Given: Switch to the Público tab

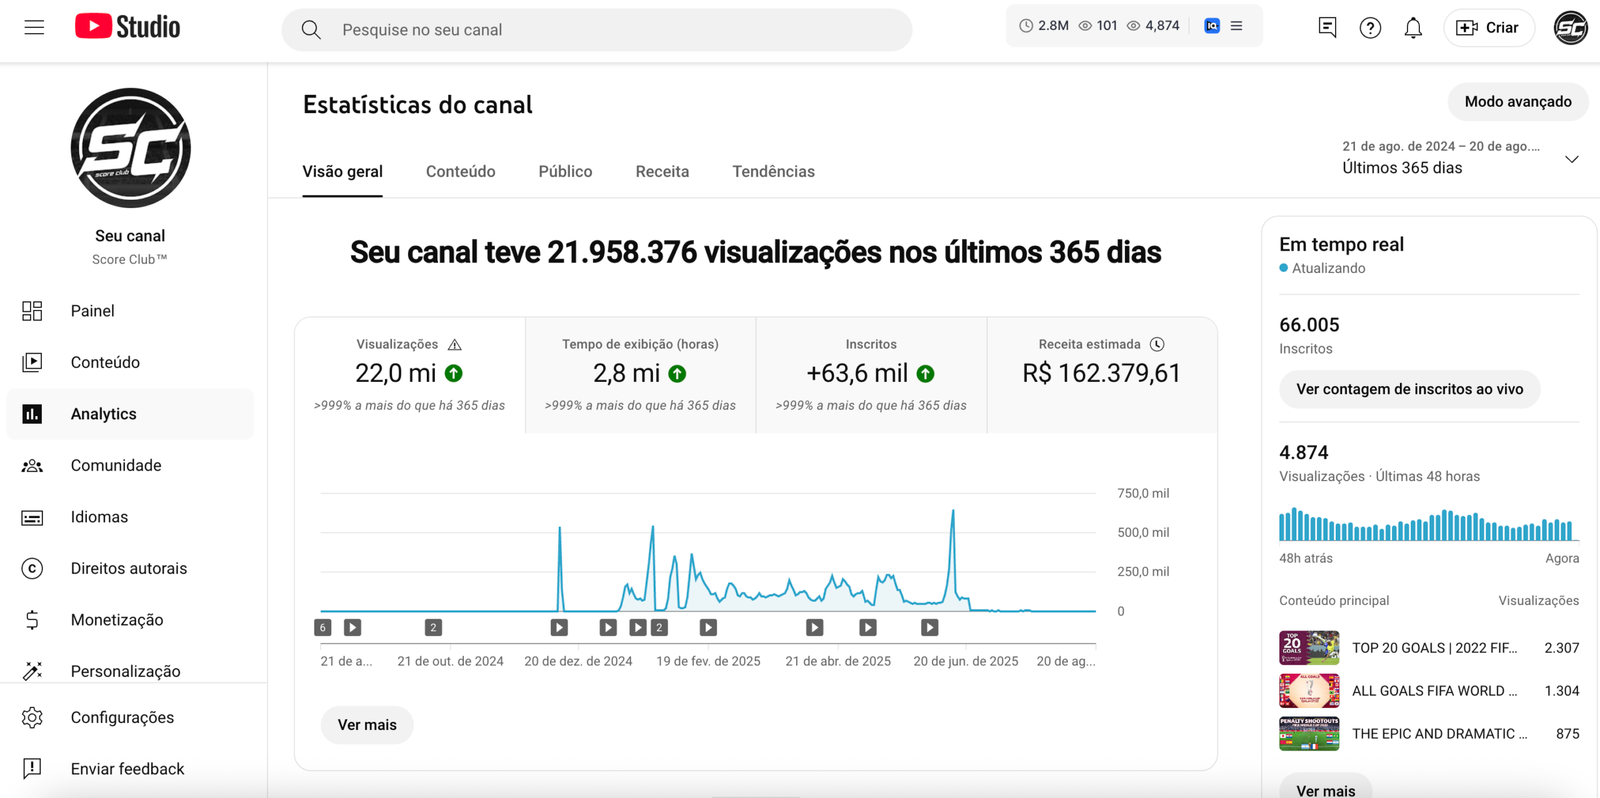Looking at the screenshot, I should 565,172.
